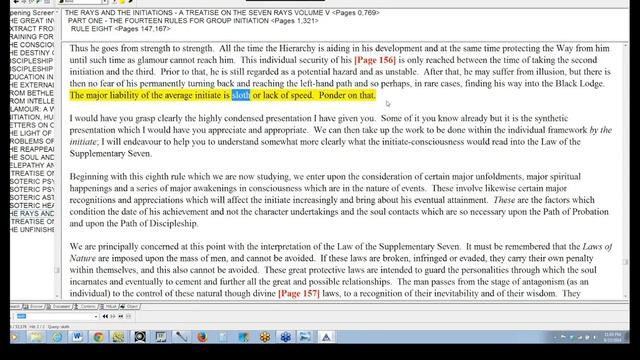Select 'ROBLEMS OF' contents entry
The width and height of the screenshot is (640, 360).
coord(32,141)
